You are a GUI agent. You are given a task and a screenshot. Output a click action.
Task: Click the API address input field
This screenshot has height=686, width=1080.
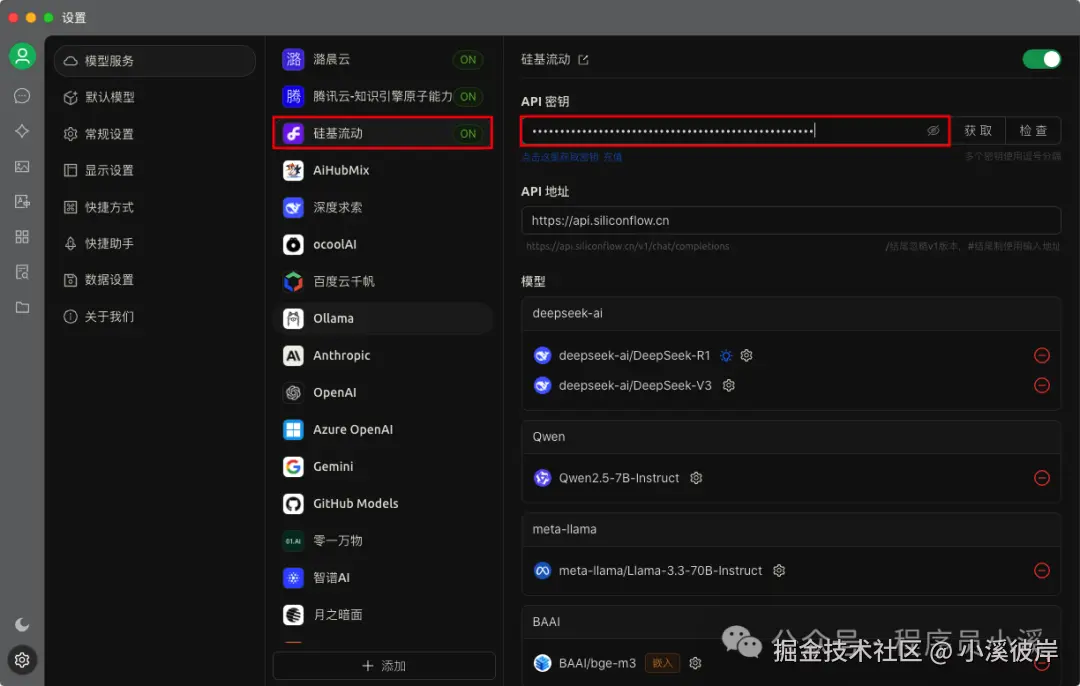tap(790, 220)
